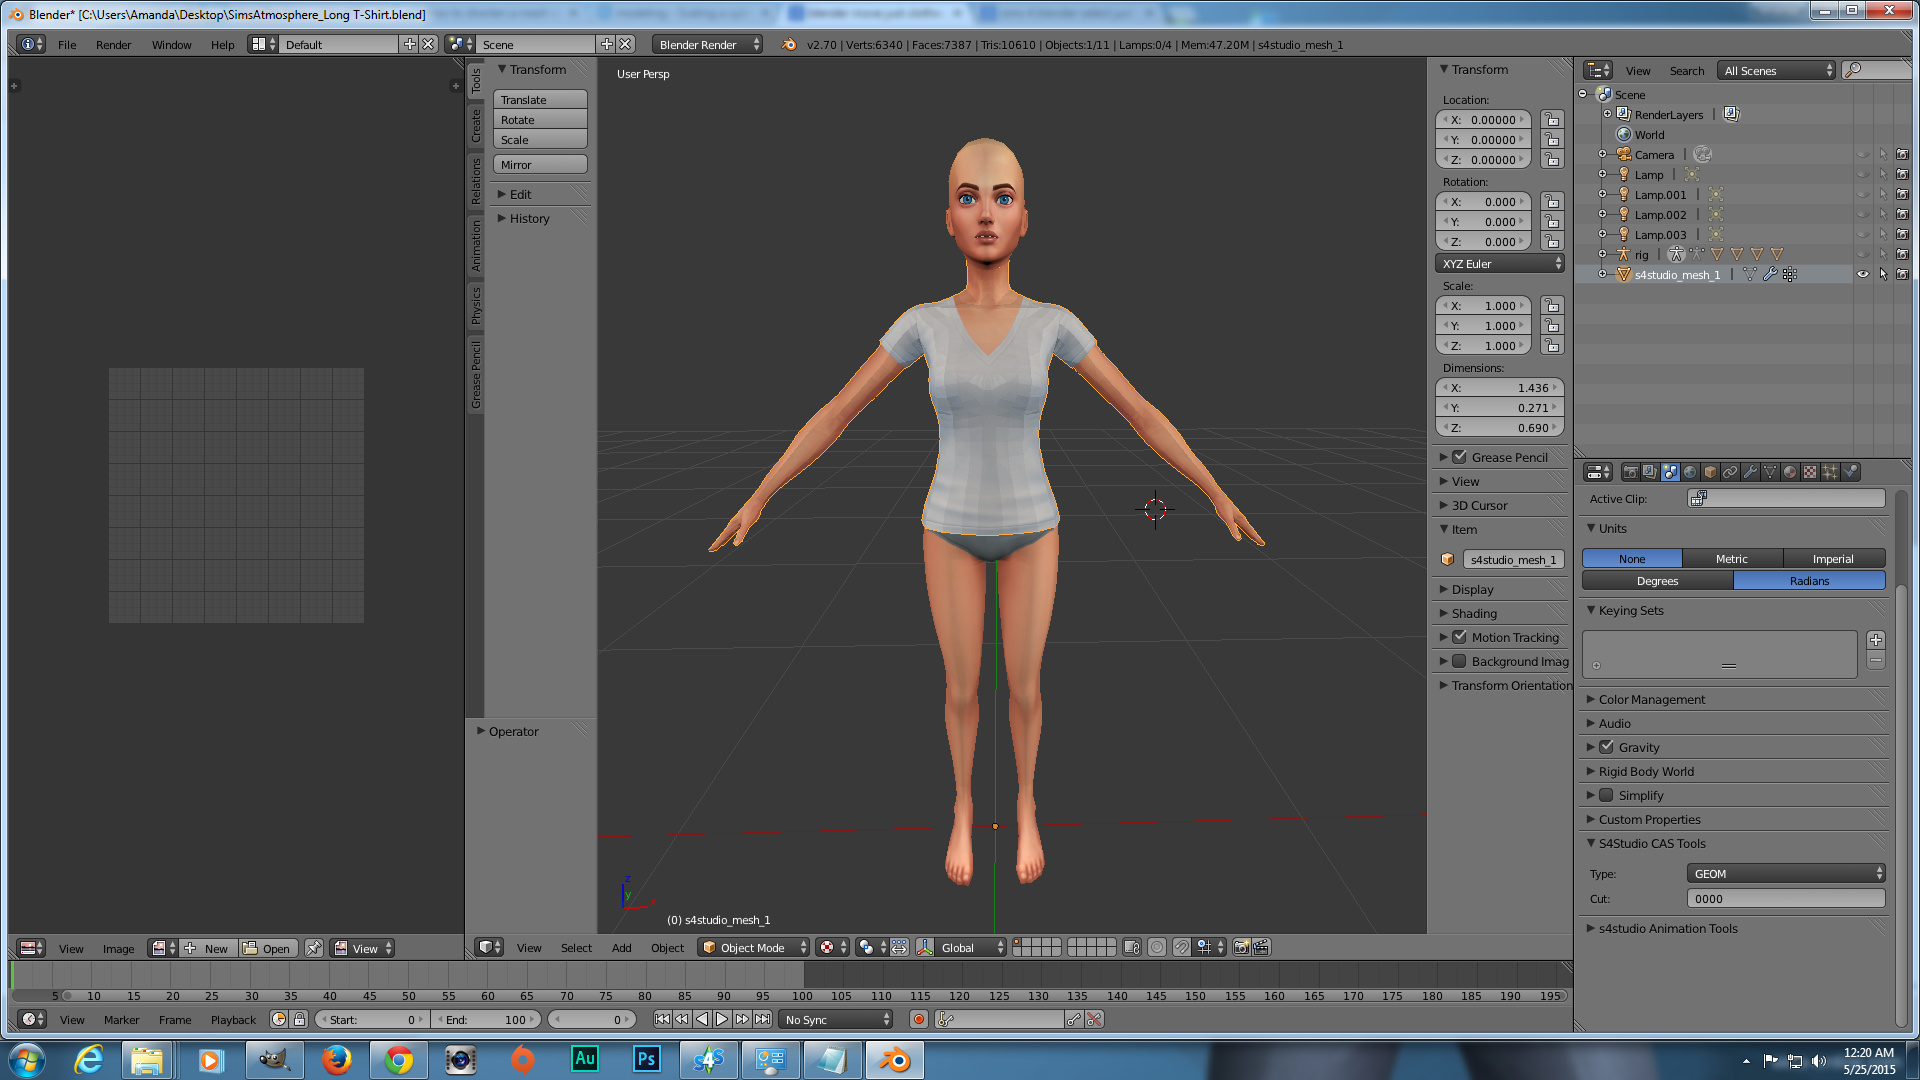Open the Material properties sphere icon
This screenshot has height=1080, width=1920.
point(1790,472)
